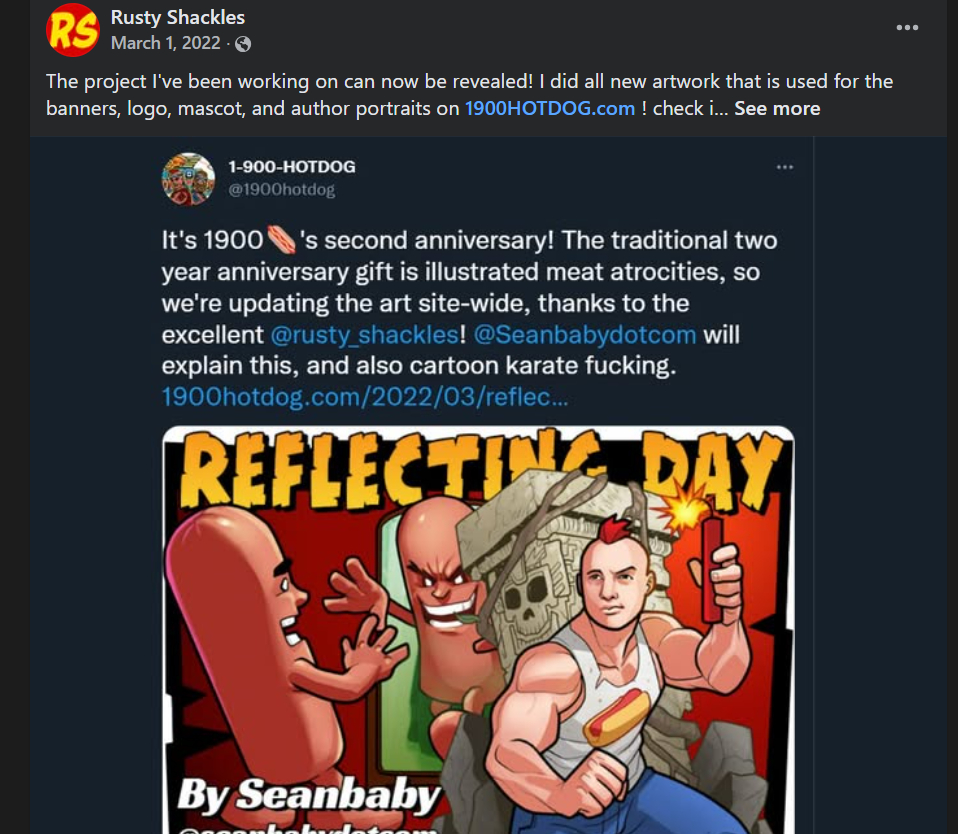Click the @1900hotdog handle
The width and height of the screenshot is (958, 834).
coord(282,189)
